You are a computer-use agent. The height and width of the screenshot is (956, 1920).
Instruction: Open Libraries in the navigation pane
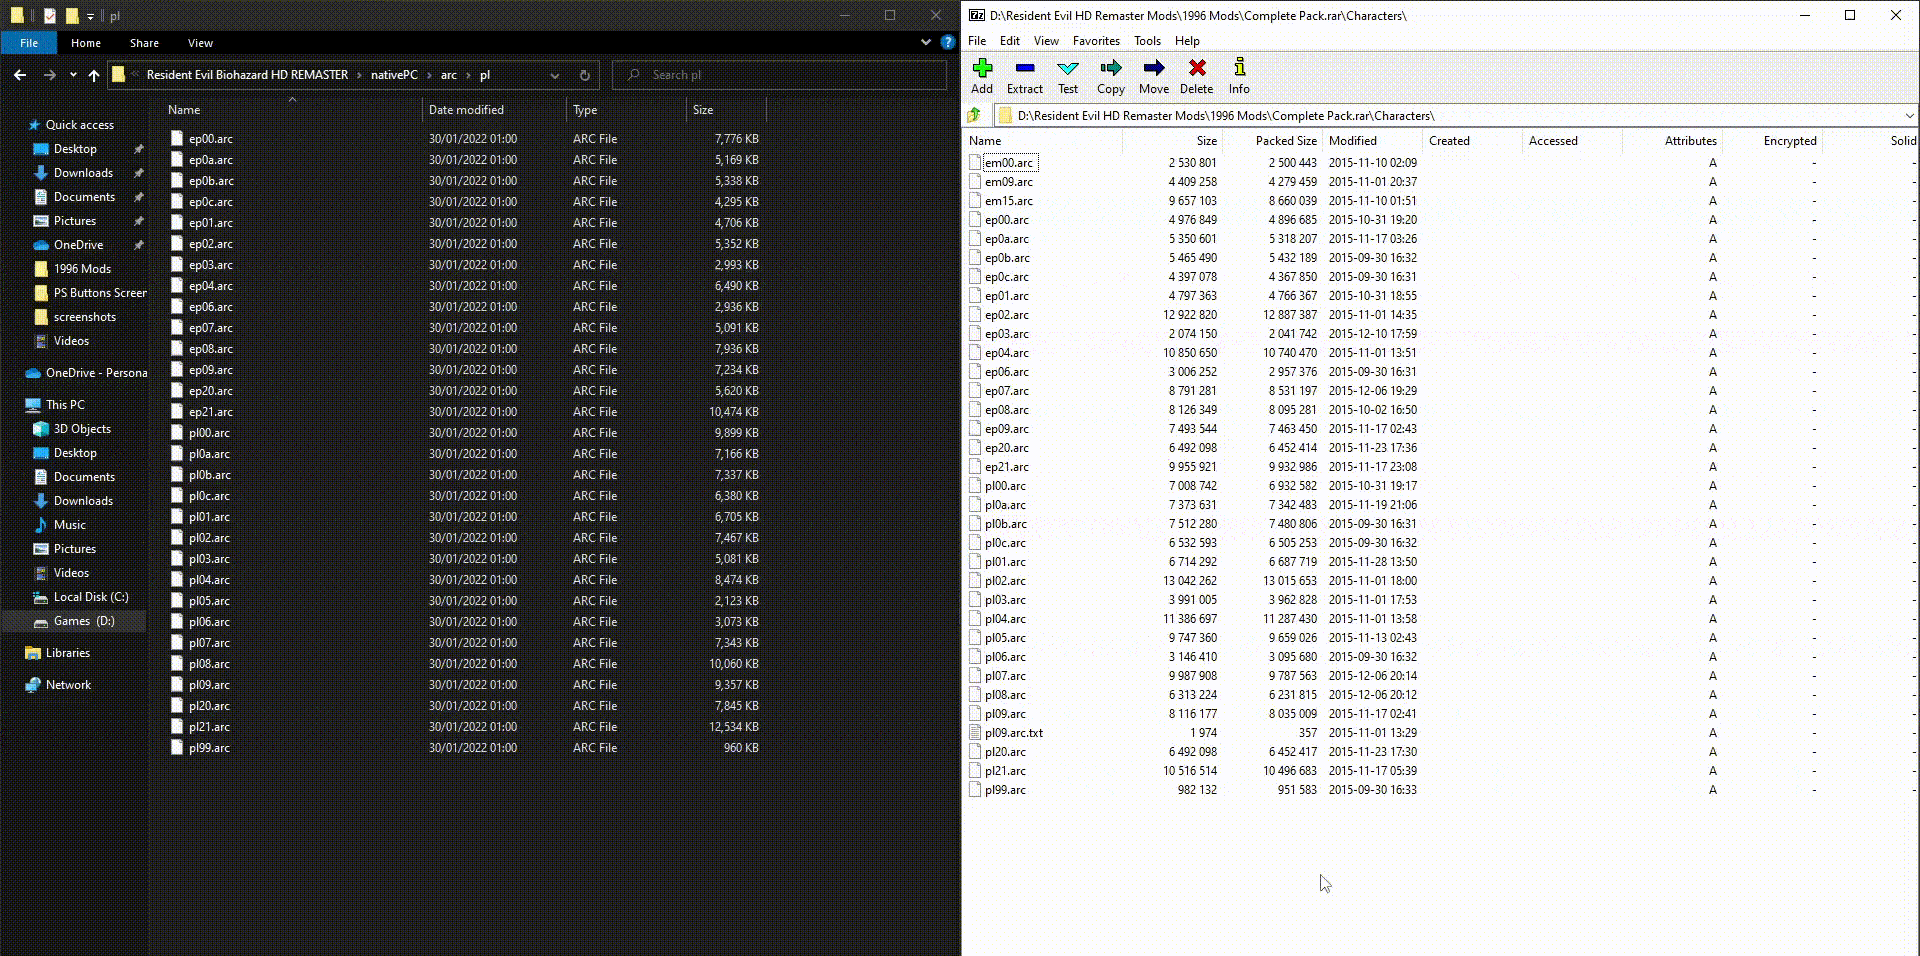click(x=68, y=653)
